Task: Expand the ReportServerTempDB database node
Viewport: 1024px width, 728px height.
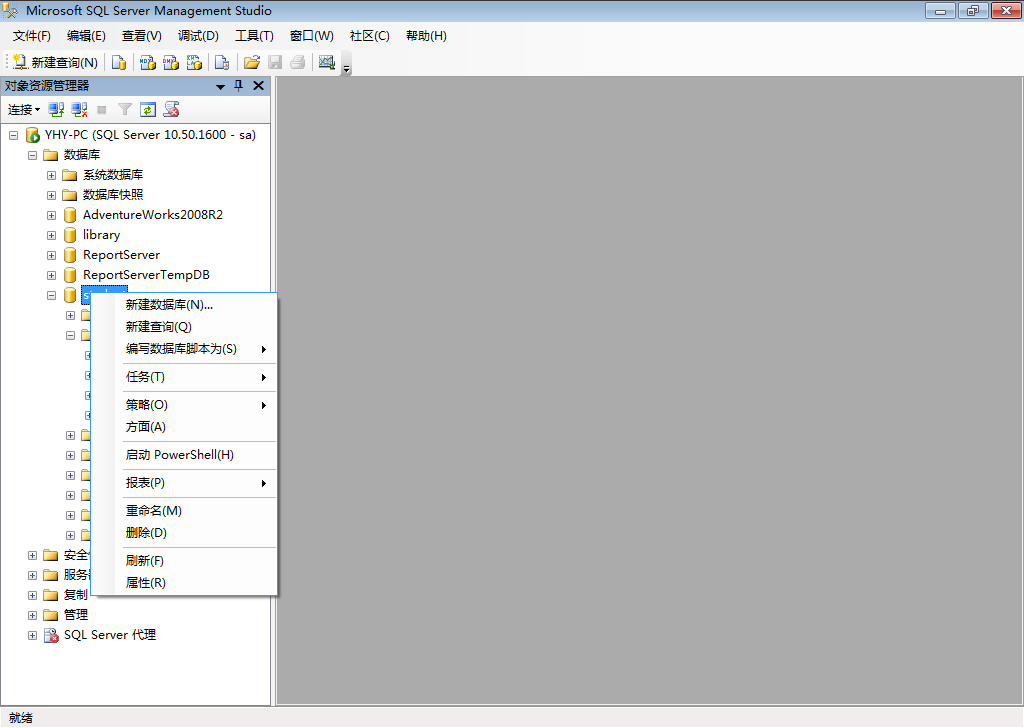Action: pyautogui.click(x=51, y=276)
